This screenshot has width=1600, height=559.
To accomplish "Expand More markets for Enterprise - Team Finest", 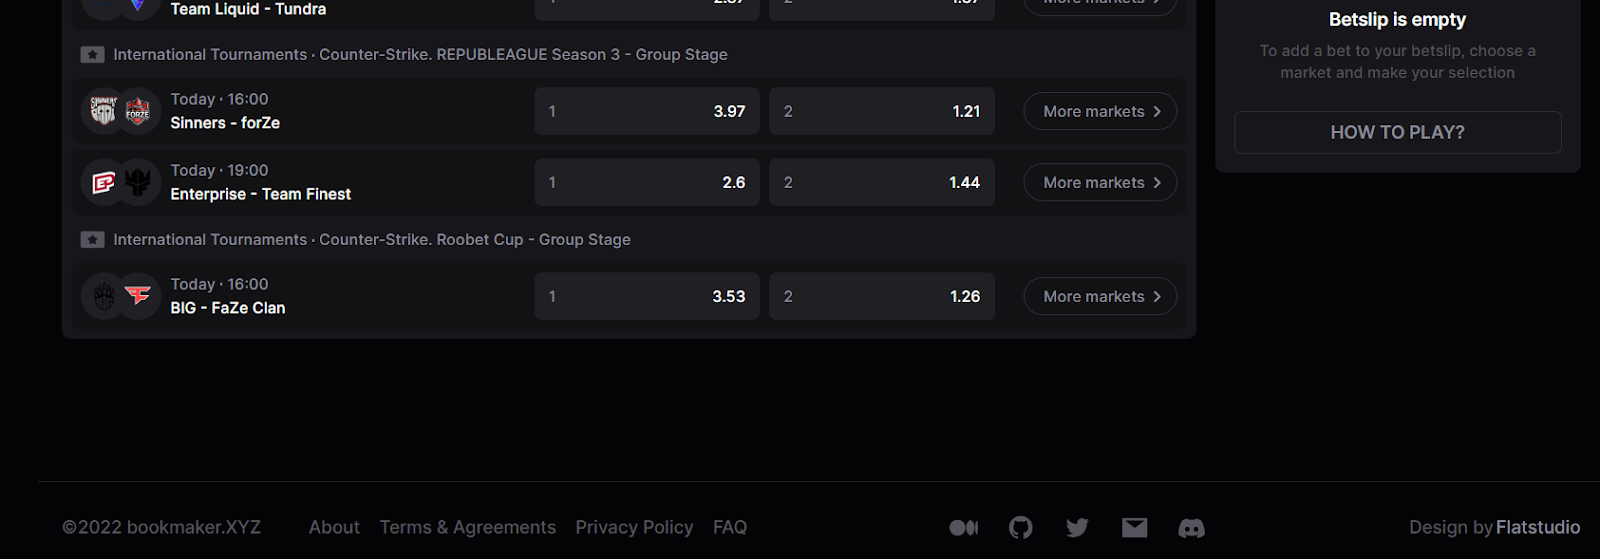I will pyautogui.click(x=1100, y=182).
